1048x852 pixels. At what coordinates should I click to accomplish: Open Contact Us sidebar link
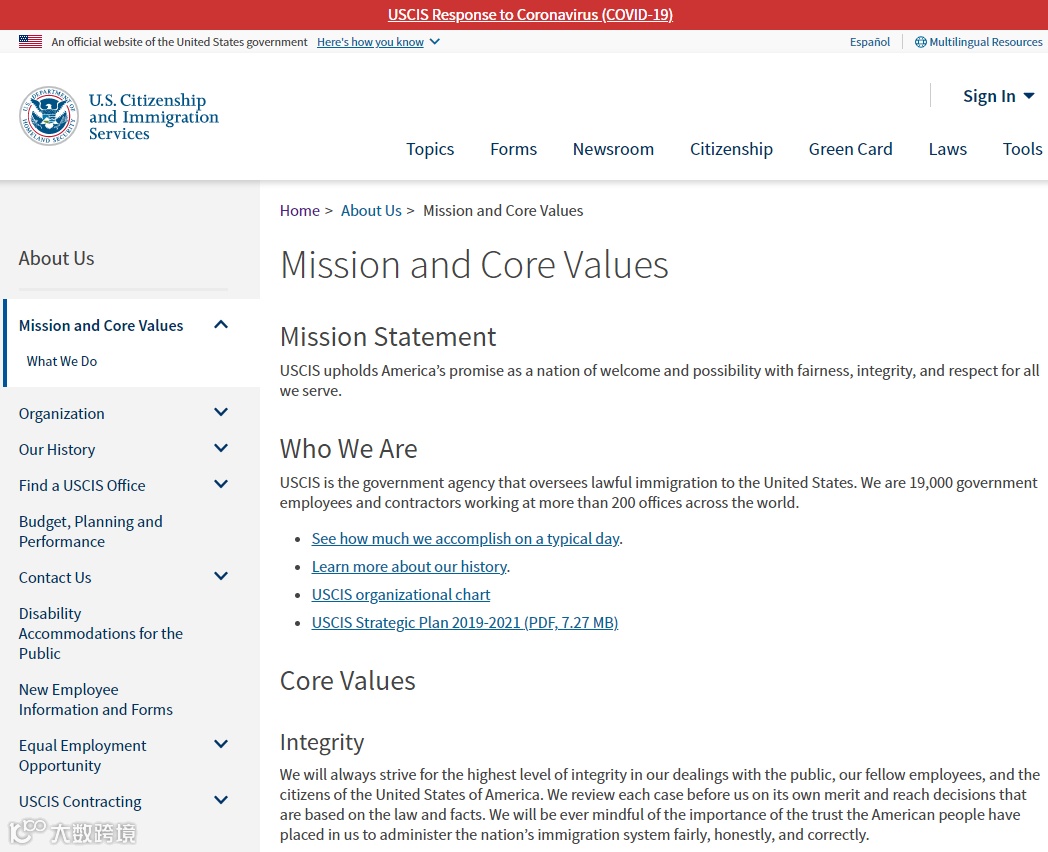tap(55, 577)
